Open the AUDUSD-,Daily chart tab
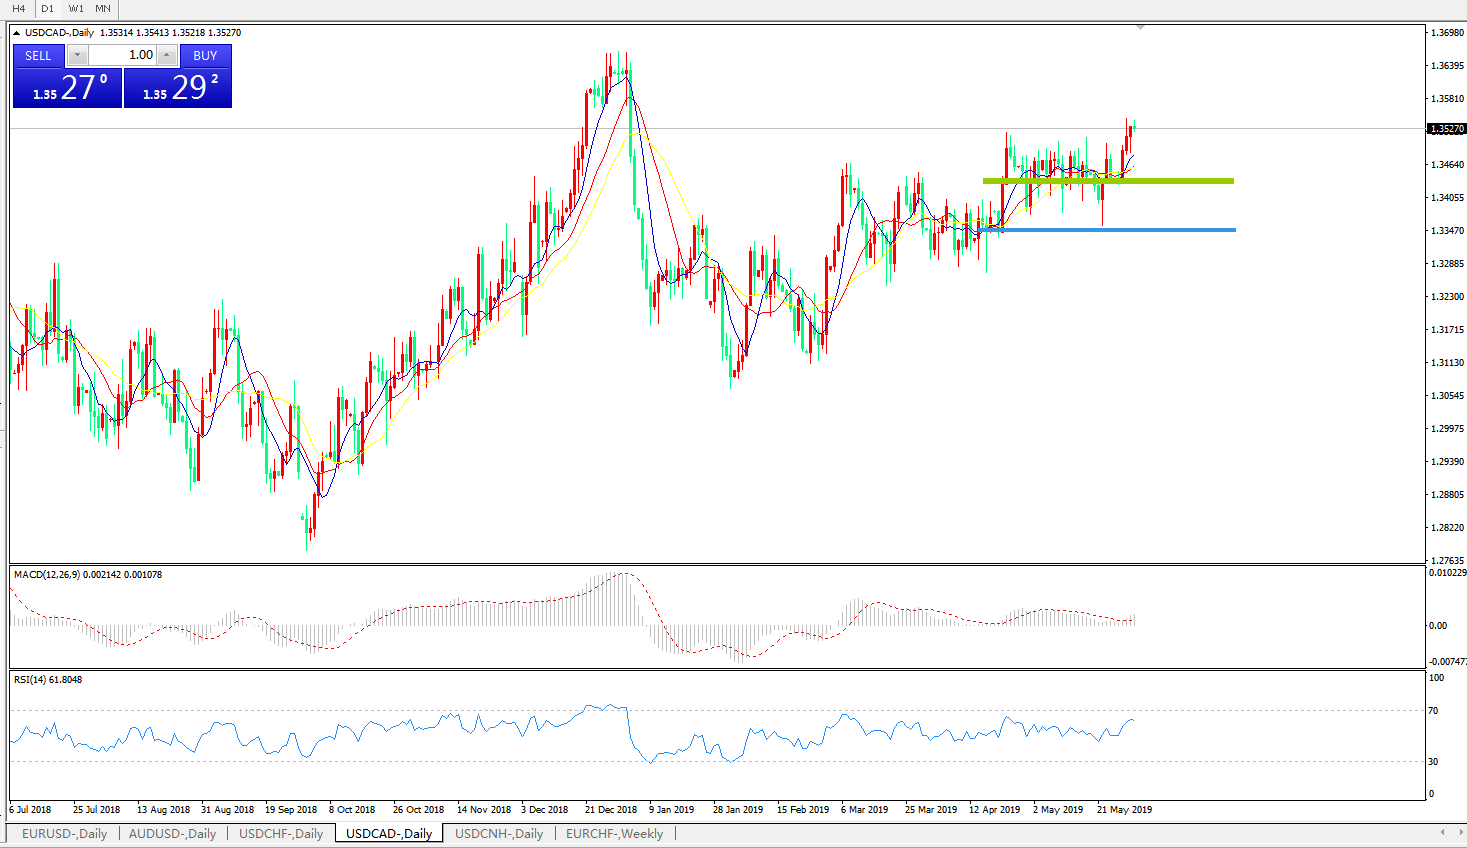The width and height of the screenshot is (1467, 848). click(x=172, y=833)
